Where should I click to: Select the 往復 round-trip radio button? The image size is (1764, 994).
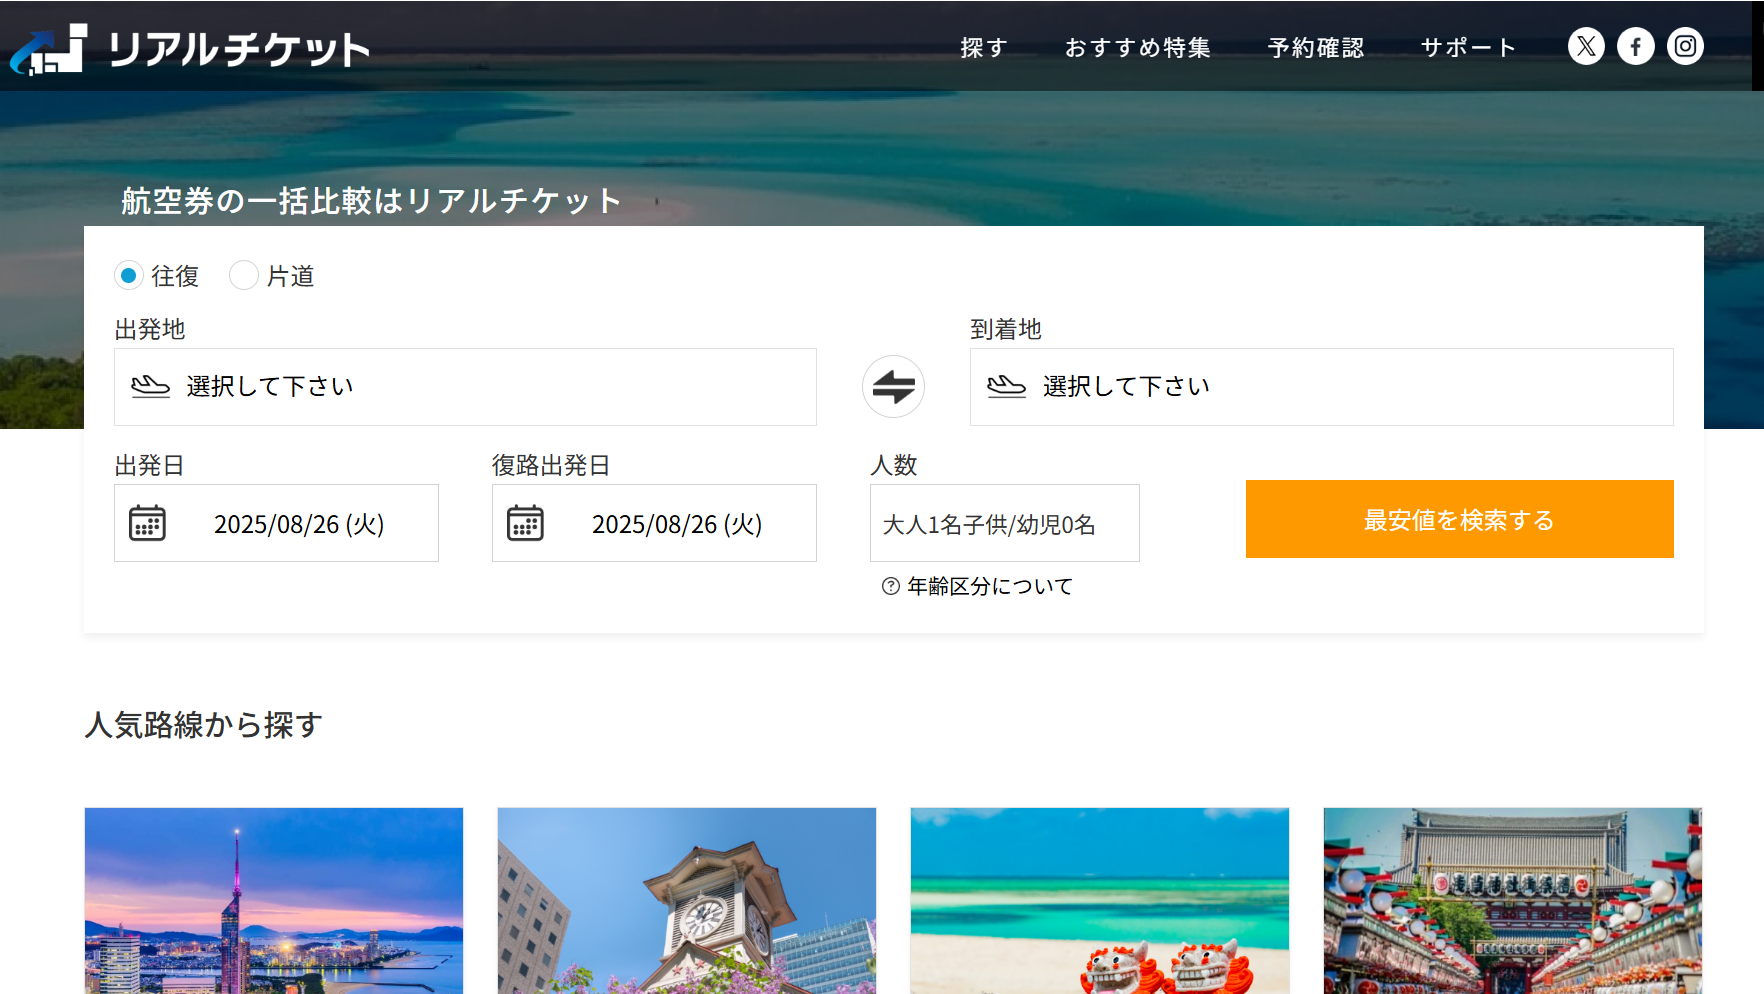128,275
